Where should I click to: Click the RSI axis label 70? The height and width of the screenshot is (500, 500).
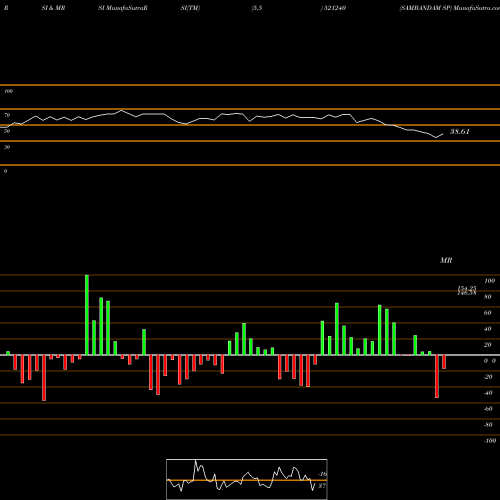tap(7, 115)
